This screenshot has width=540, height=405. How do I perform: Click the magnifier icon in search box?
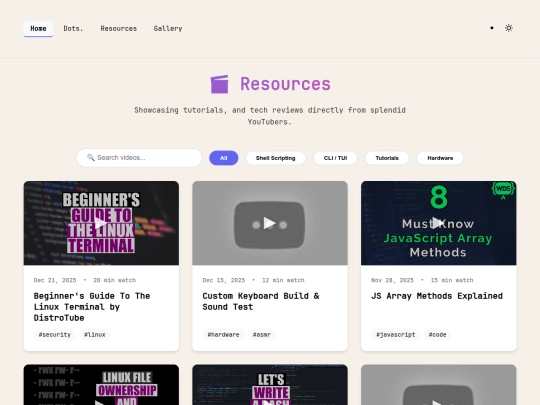coord(91,157)
